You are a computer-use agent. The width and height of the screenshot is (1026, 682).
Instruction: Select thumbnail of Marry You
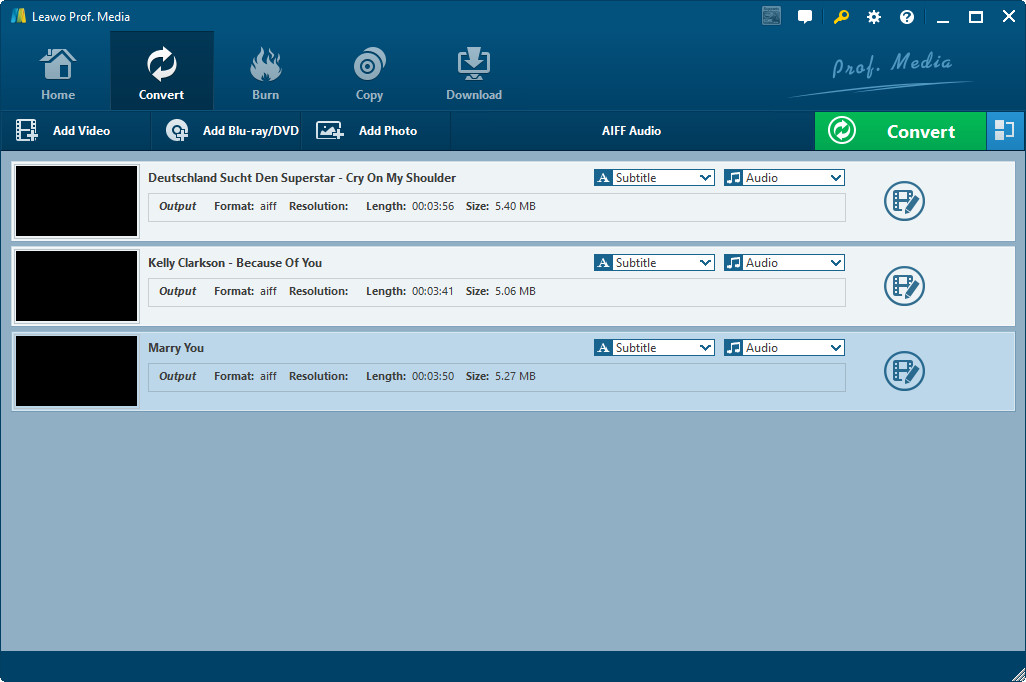[x=77, y=371]
